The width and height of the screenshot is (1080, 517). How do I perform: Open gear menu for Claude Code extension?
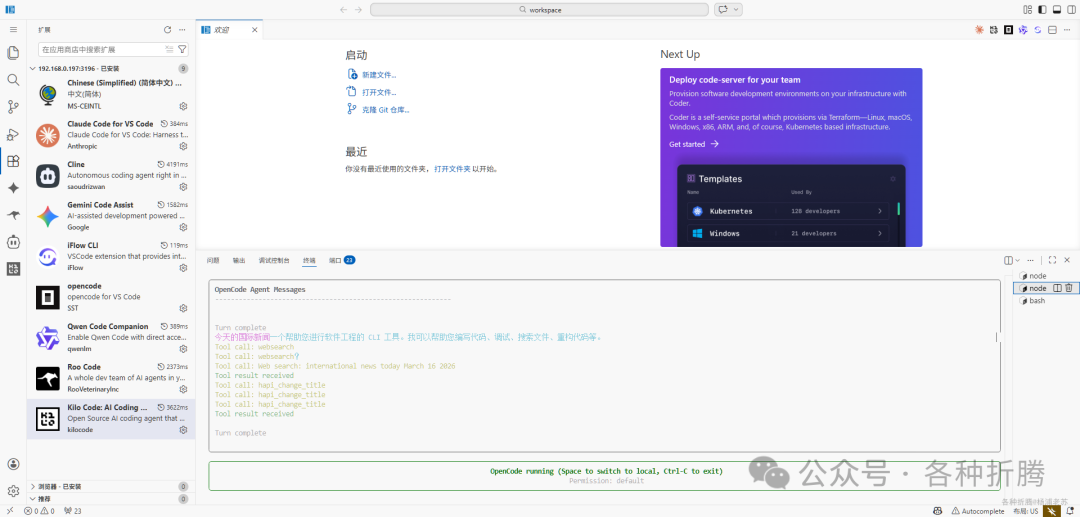[x=183, y=147]
